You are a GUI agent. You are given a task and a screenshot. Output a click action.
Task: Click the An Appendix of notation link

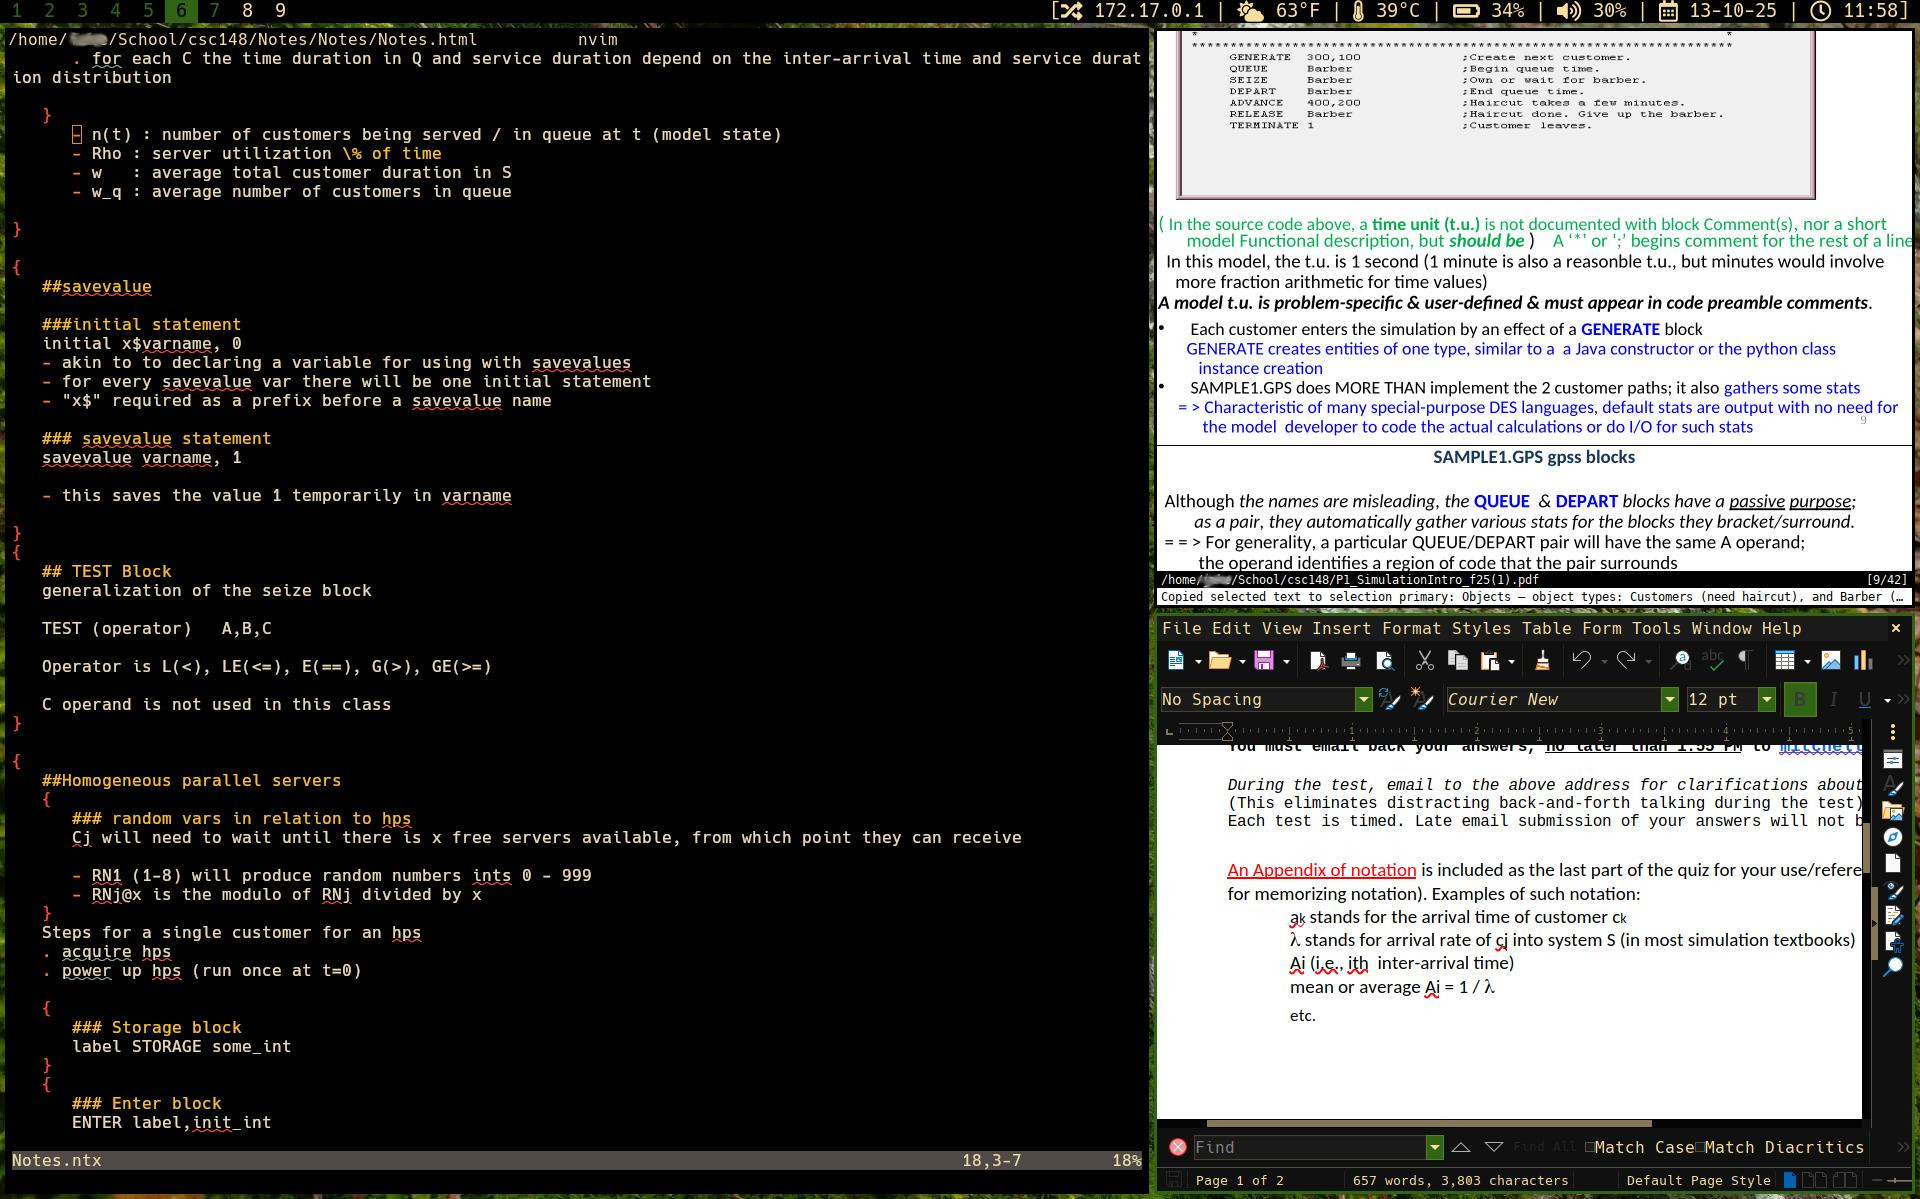pyautogui.click(x=1321, y=870)
